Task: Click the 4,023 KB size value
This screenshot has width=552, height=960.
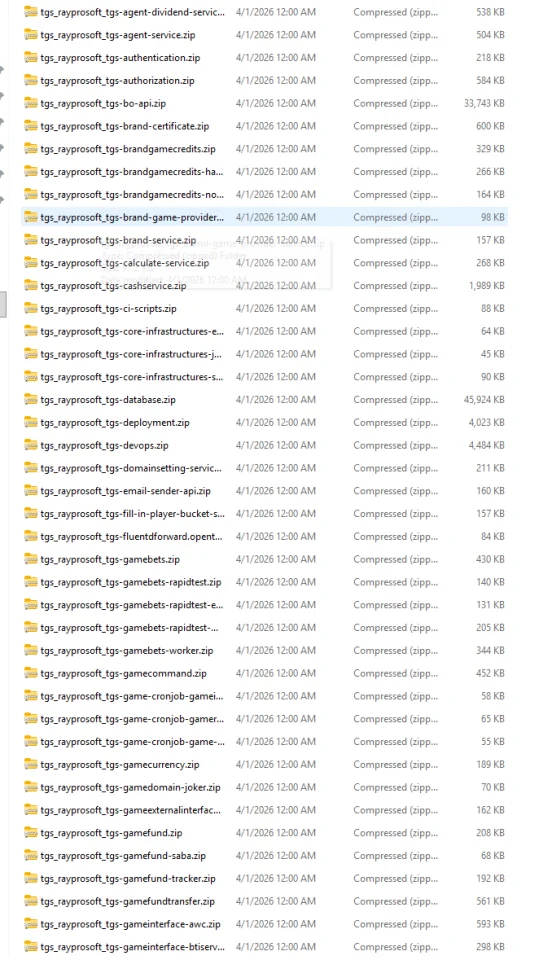Action: [x=487, y=422]
